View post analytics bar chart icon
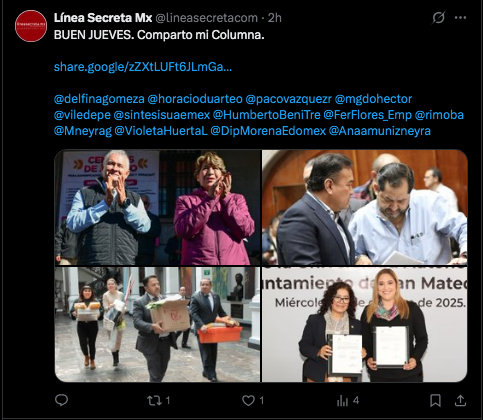 342,400
